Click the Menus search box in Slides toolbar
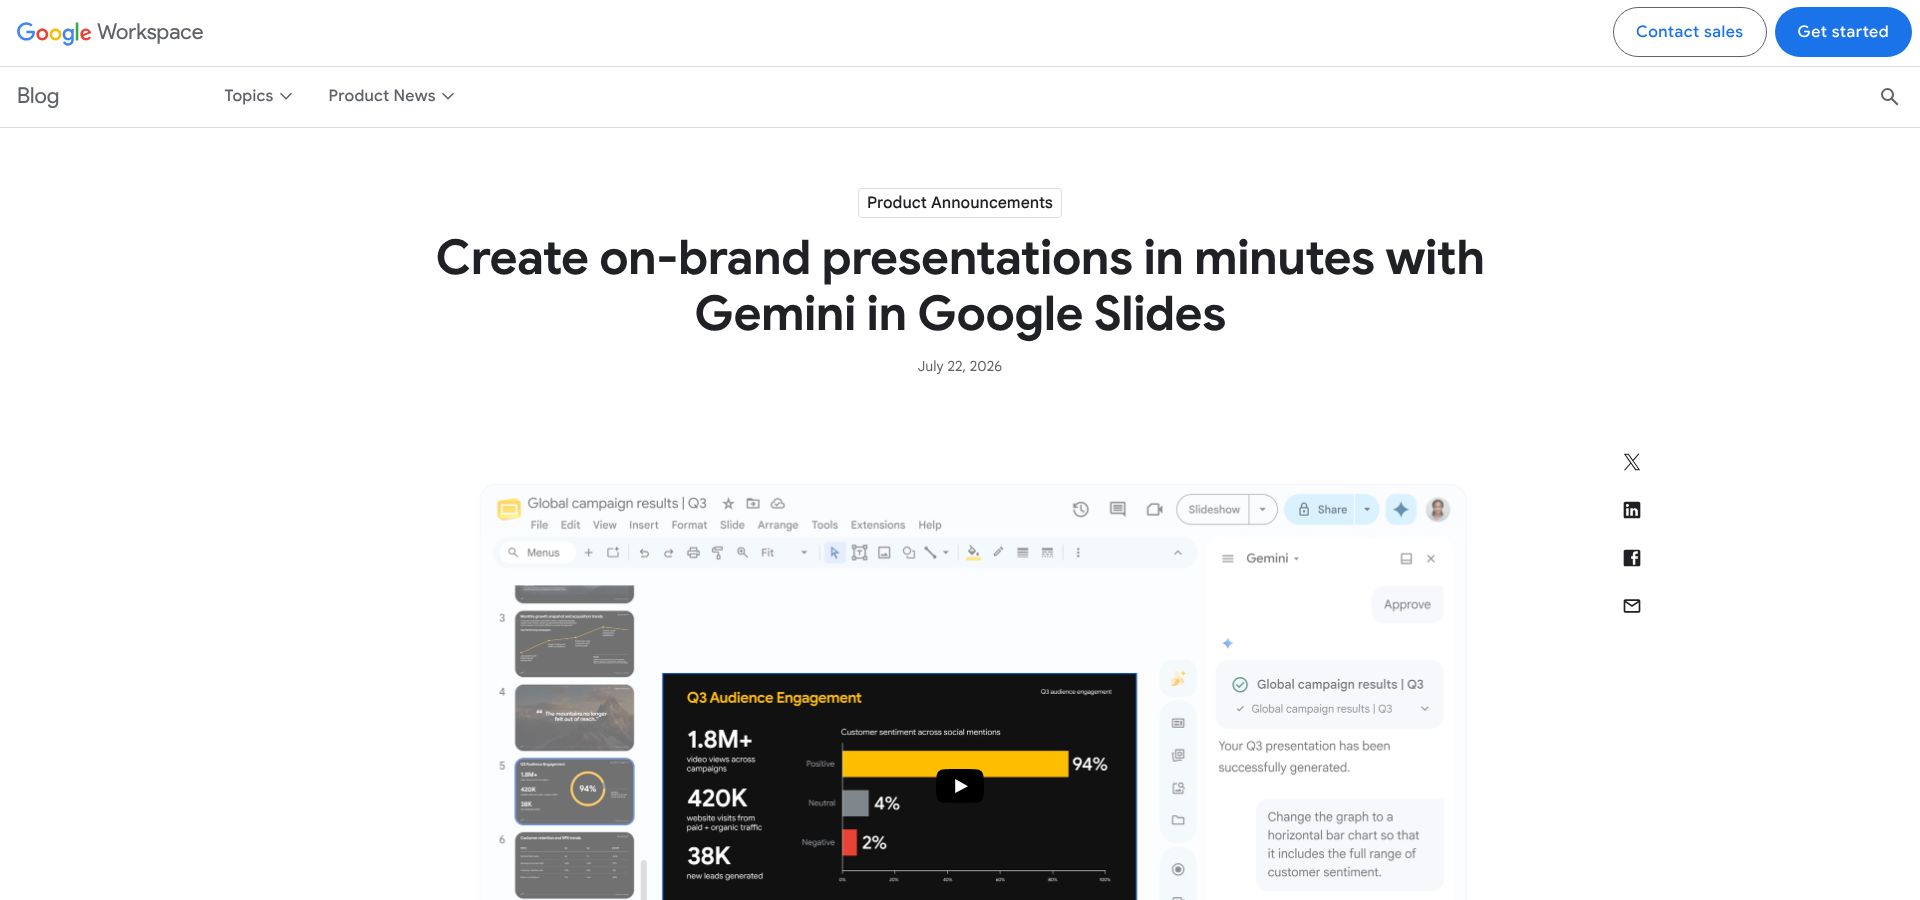 point(536,553)
